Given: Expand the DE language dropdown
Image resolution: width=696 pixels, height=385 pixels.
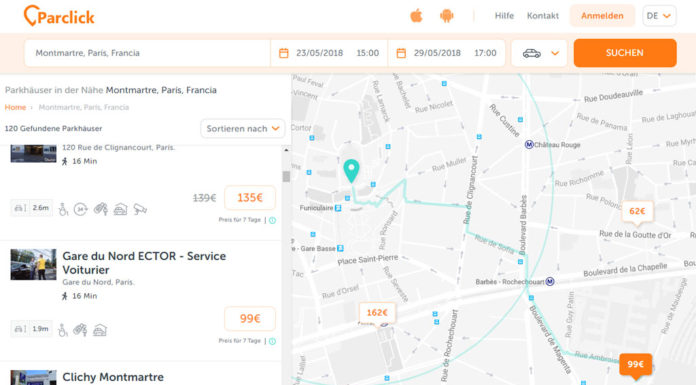Looking at the screenshot, I should click(x=659, y=16).
